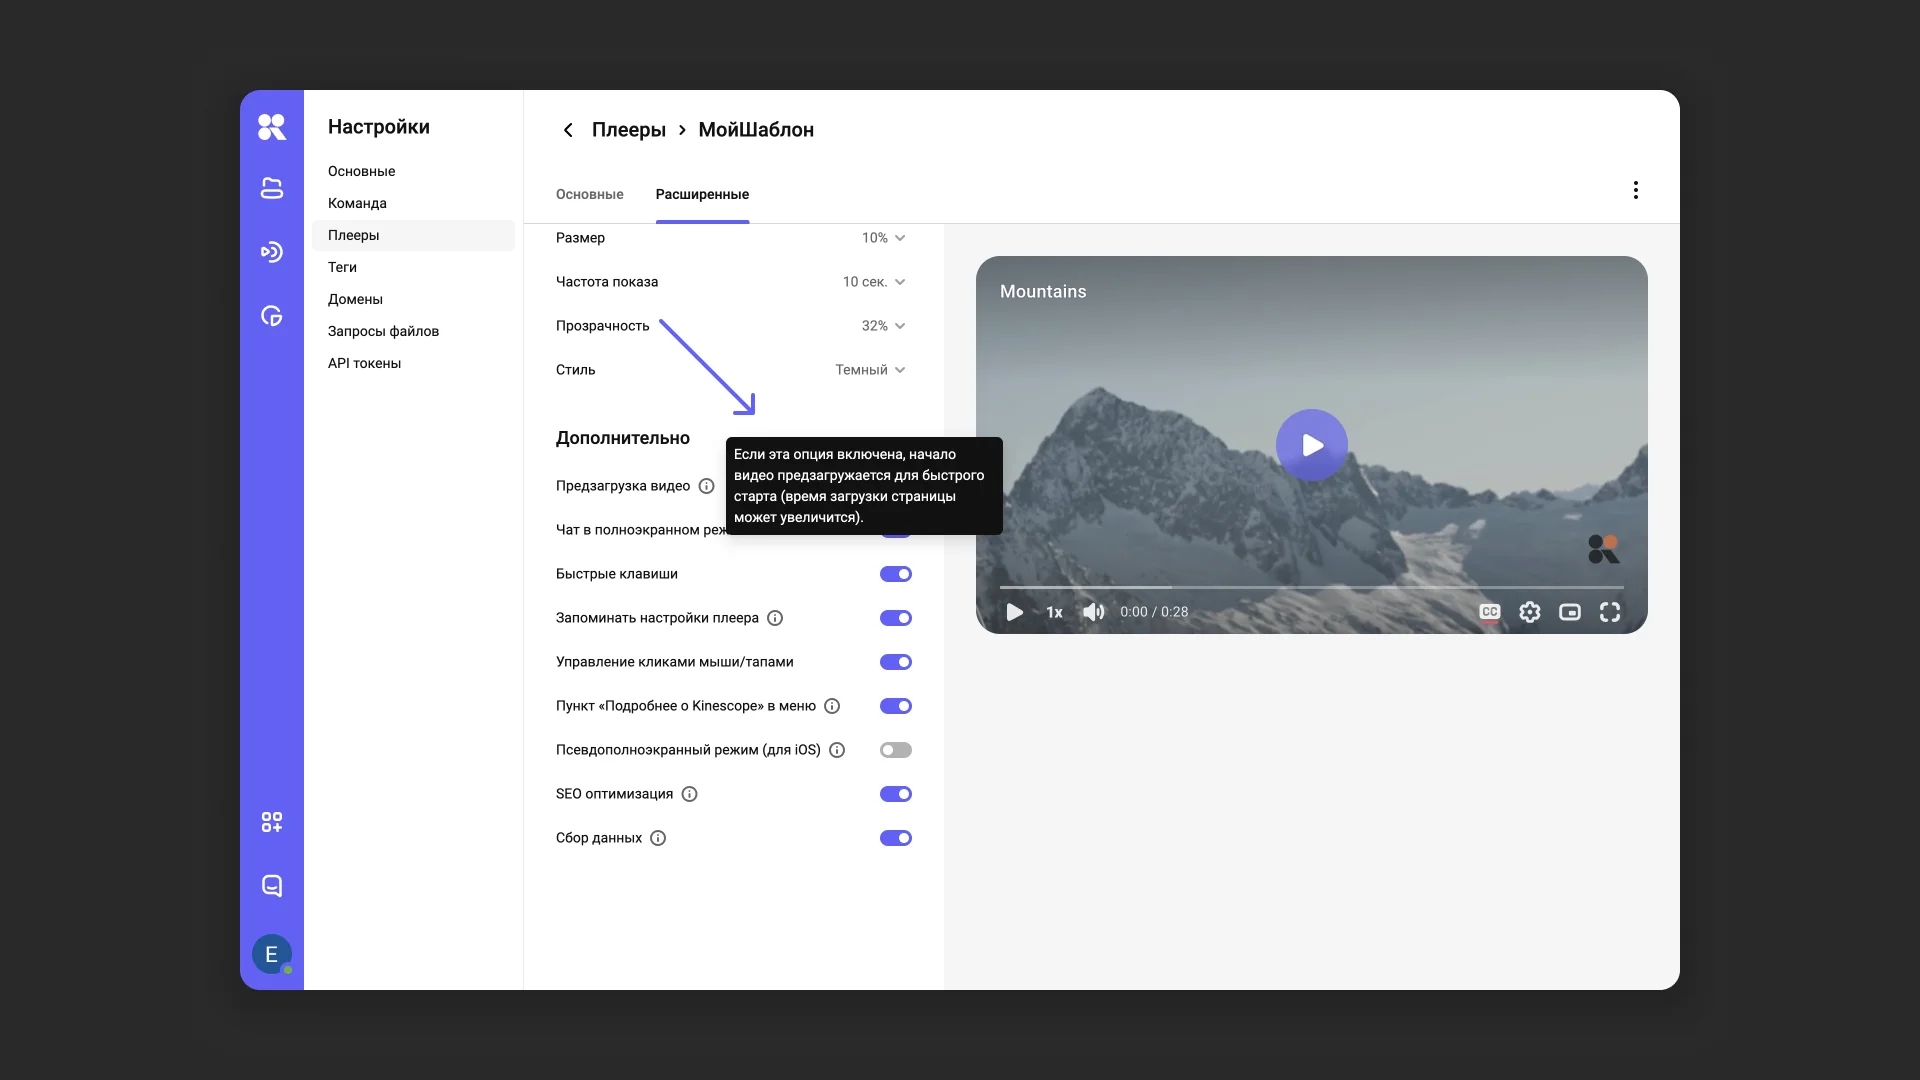Open player settings gear in video controls

click(x=1529, y=612)
